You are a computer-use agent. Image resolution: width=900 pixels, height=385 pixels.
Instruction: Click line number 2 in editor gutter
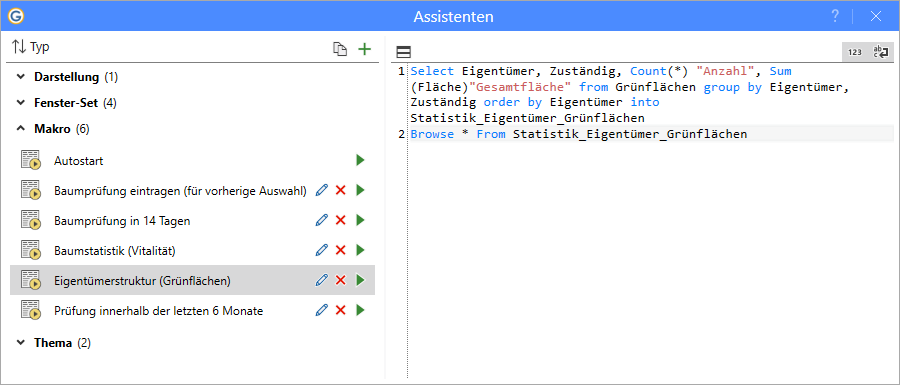(x=402, y=134)
